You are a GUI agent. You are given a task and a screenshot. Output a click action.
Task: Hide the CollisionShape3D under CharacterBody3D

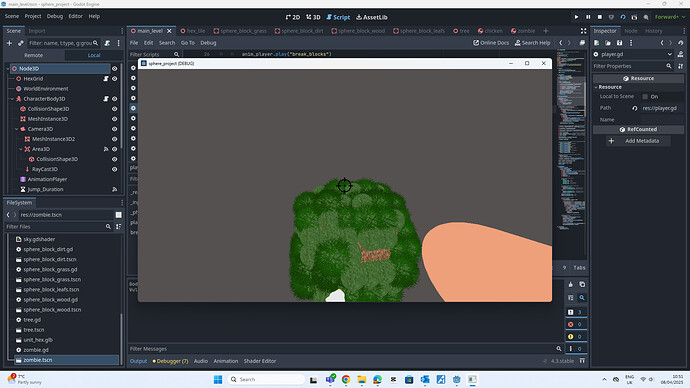[114, 109]
